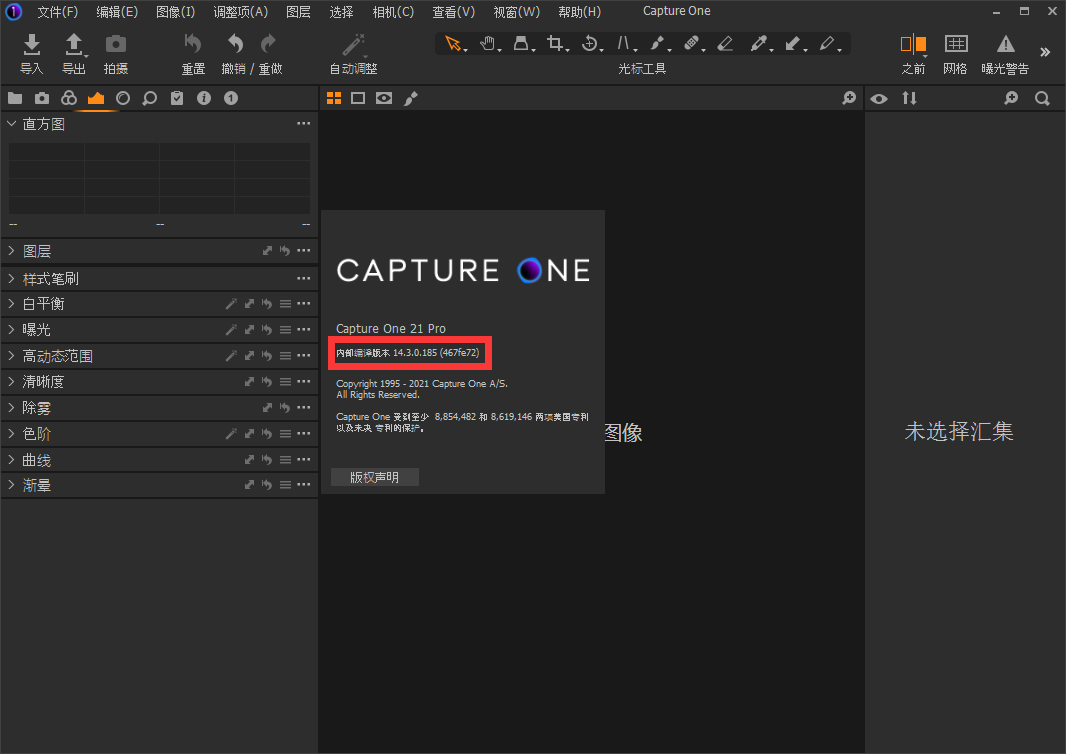Viewport: 1066px width, 754px height.
Task: Open 直方图 panel options (three dots)
Action: pos(303,124)
